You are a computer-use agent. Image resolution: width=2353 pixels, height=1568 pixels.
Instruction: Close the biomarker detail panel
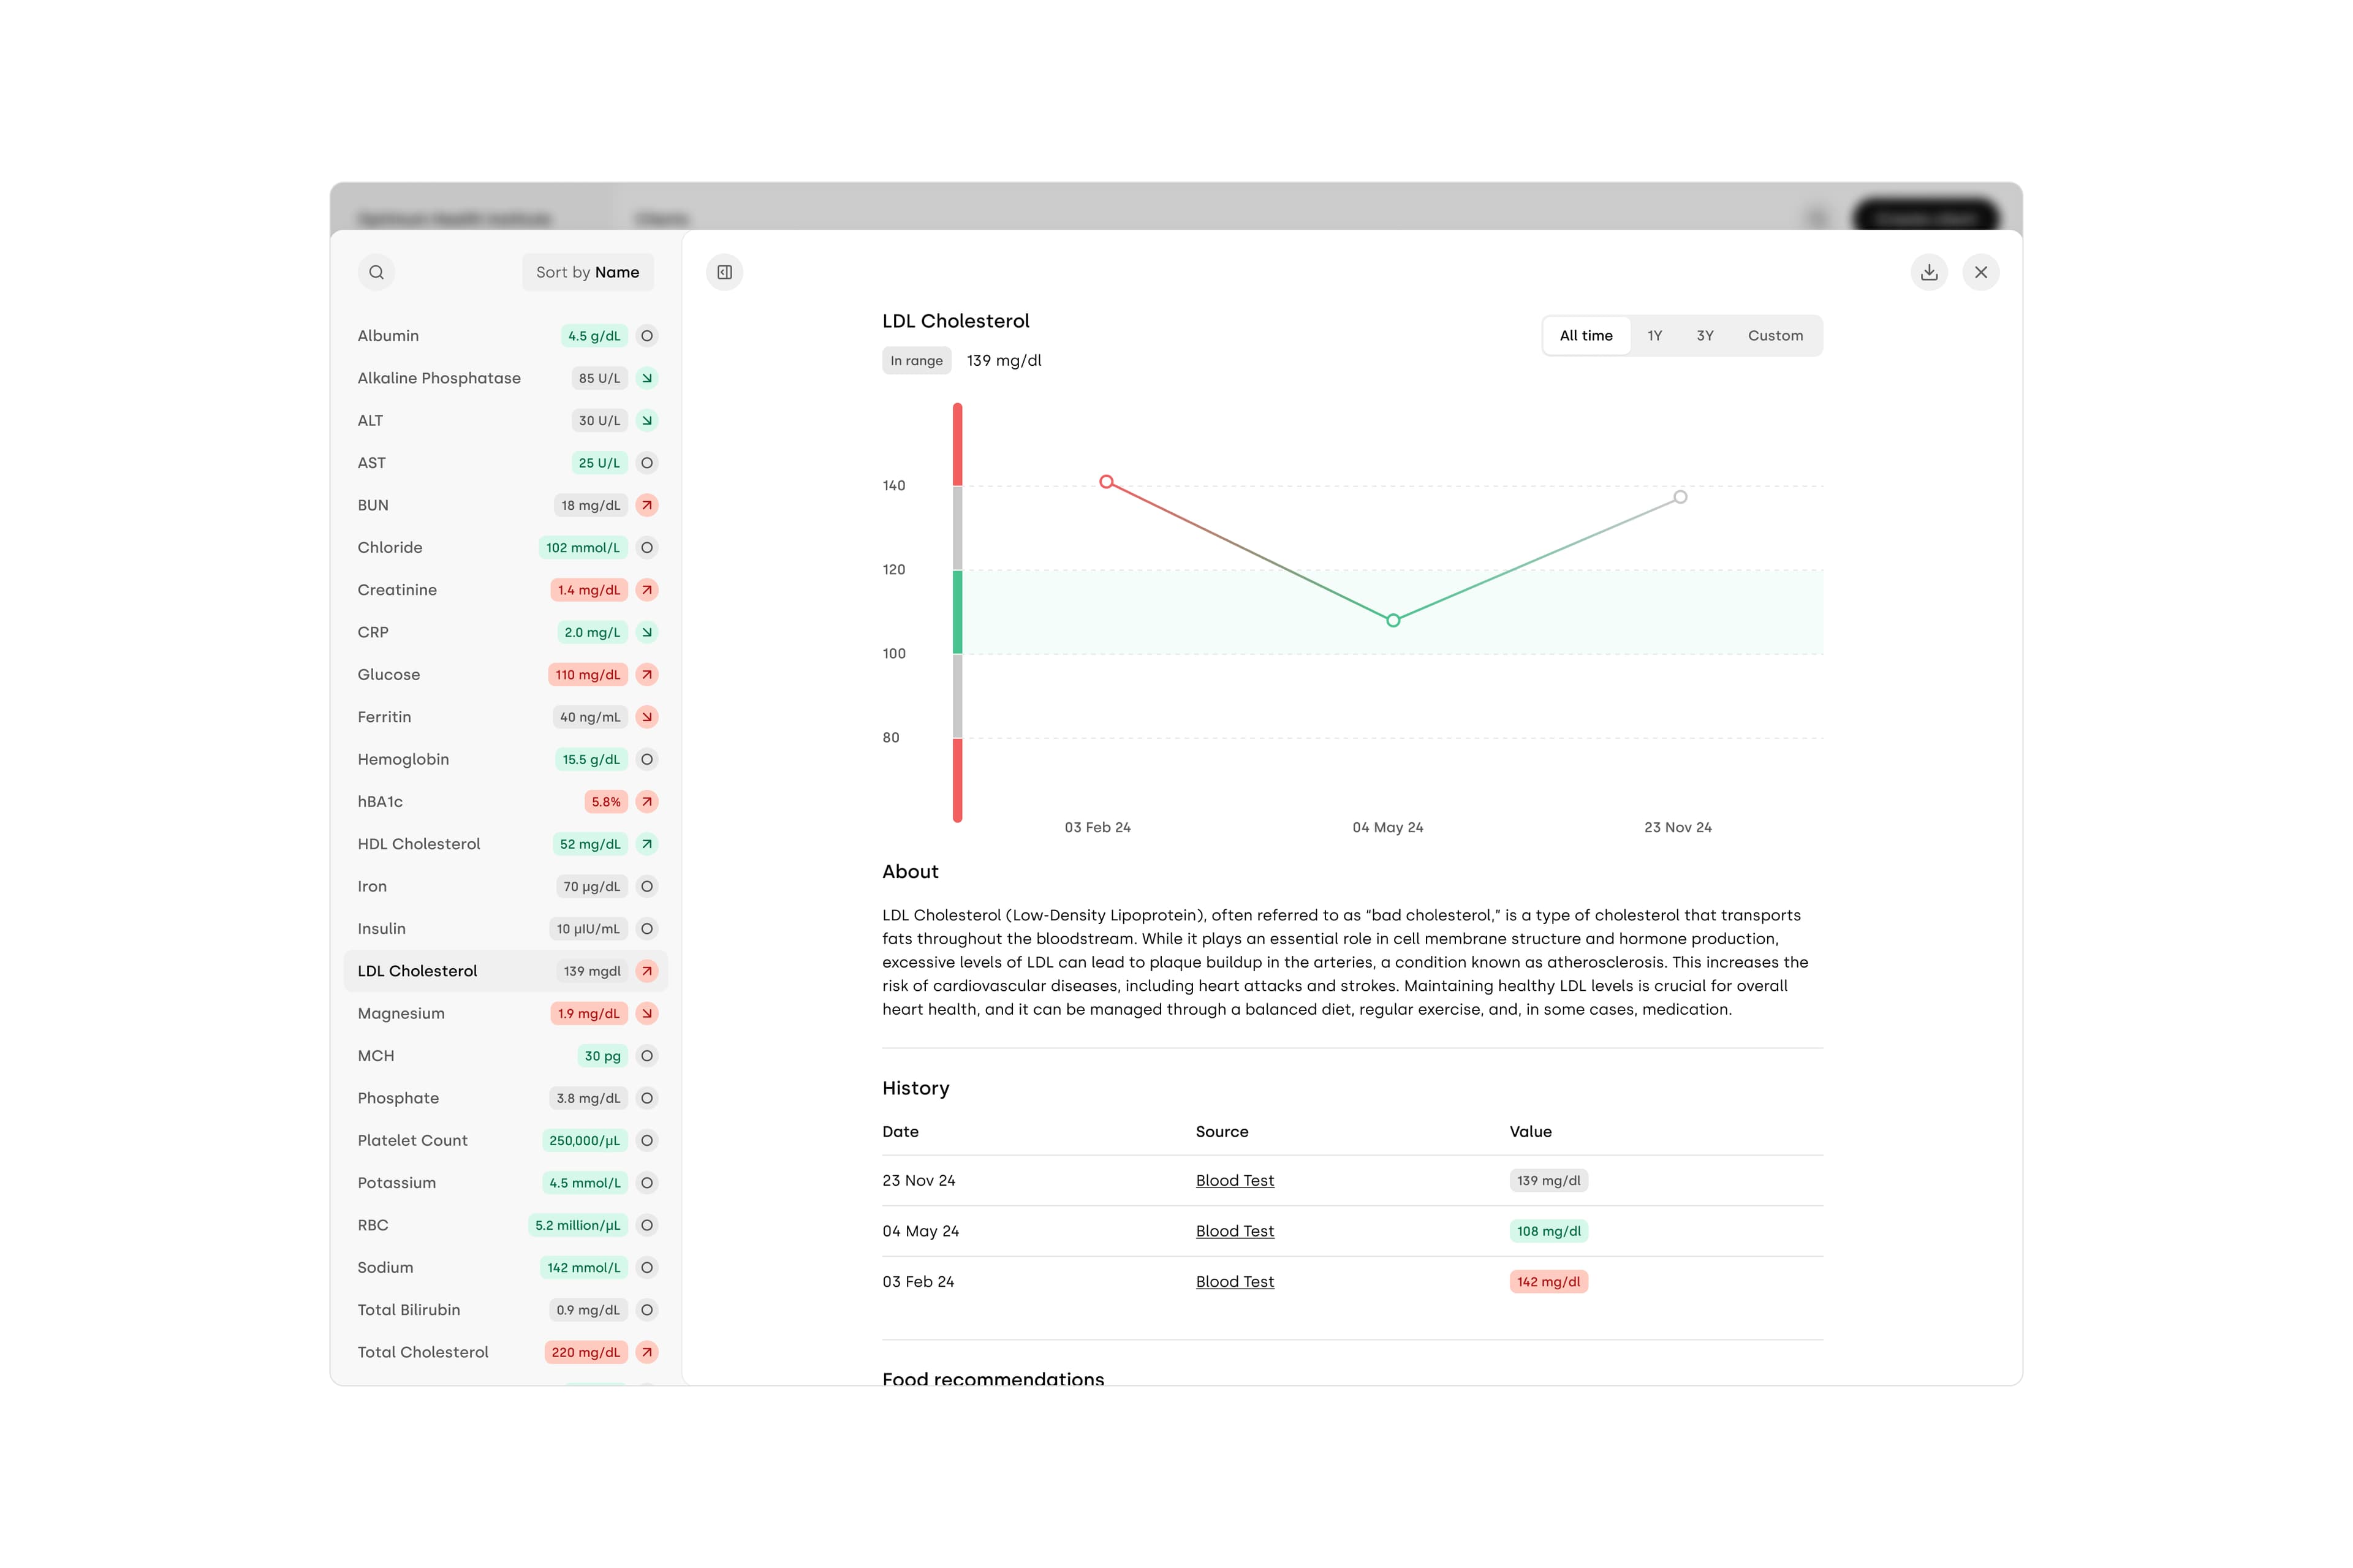click(x=1980, y=272)
